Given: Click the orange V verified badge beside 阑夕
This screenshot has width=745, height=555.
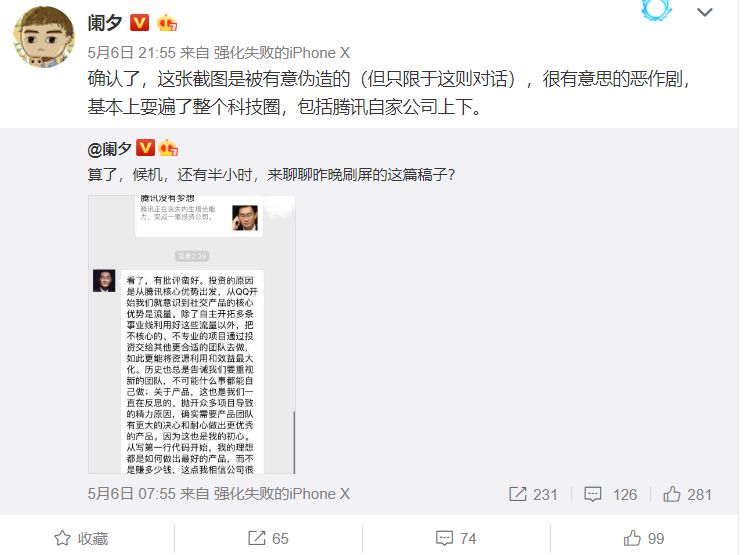Looking at the screenshot, I should (x=140, y=22).
